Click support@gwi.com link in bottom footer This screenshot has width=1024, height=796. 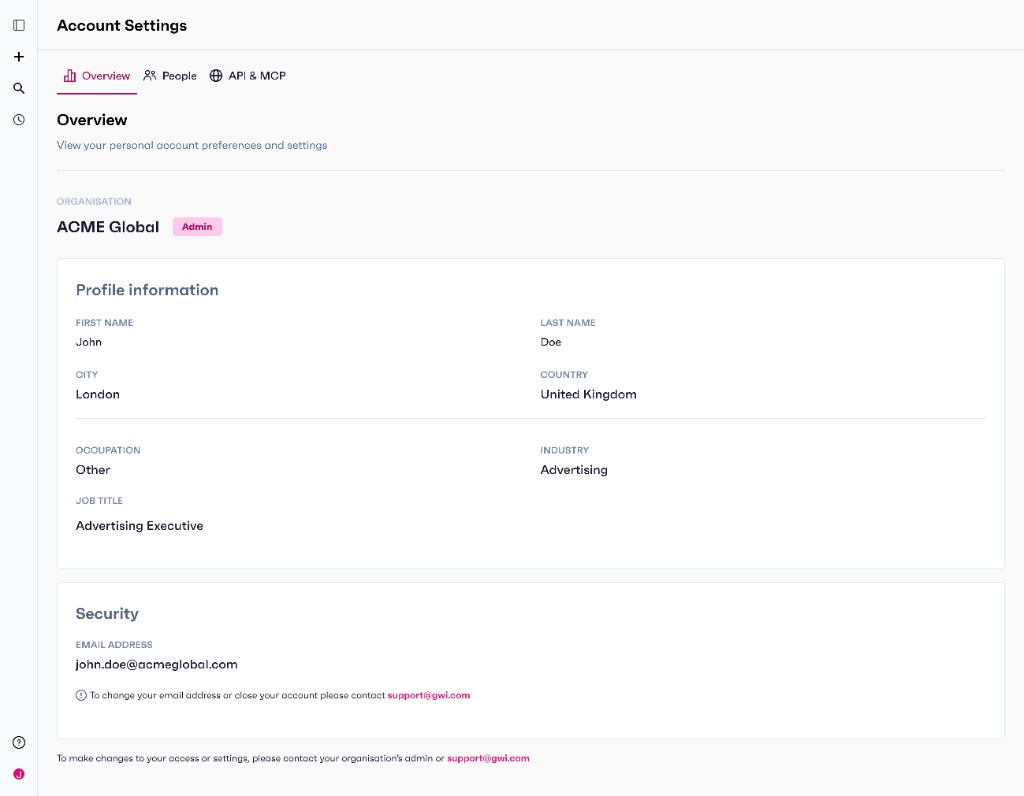(x=488, y=758)
